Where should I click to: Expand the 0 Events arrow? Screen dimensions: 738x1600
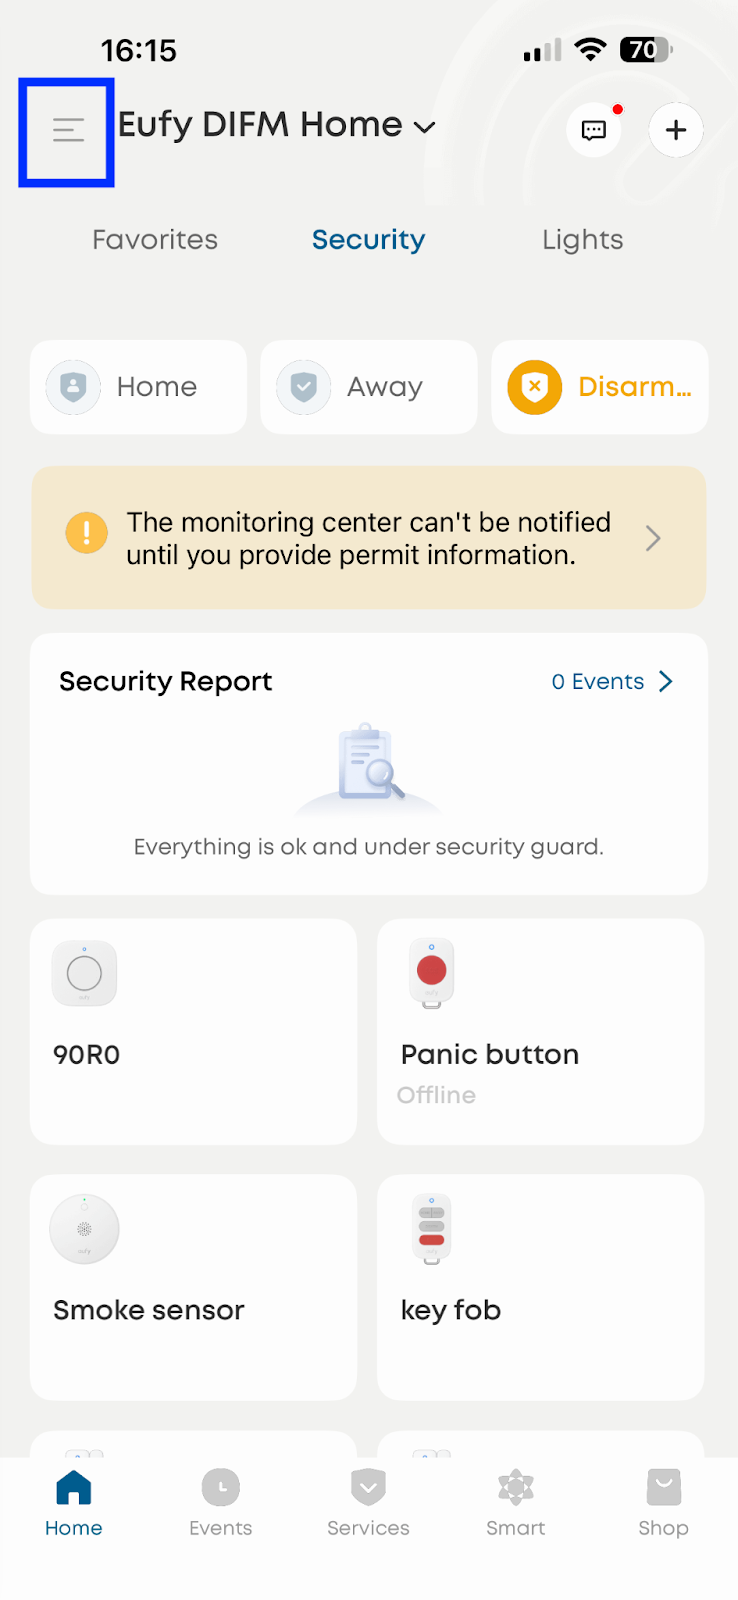(x=666, y=682)
